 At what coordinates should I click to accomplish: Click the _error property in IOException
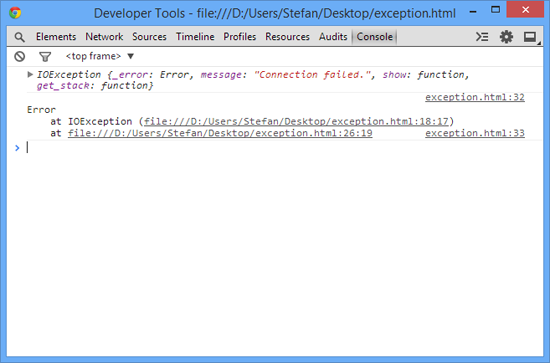click(x=130, y=75)
